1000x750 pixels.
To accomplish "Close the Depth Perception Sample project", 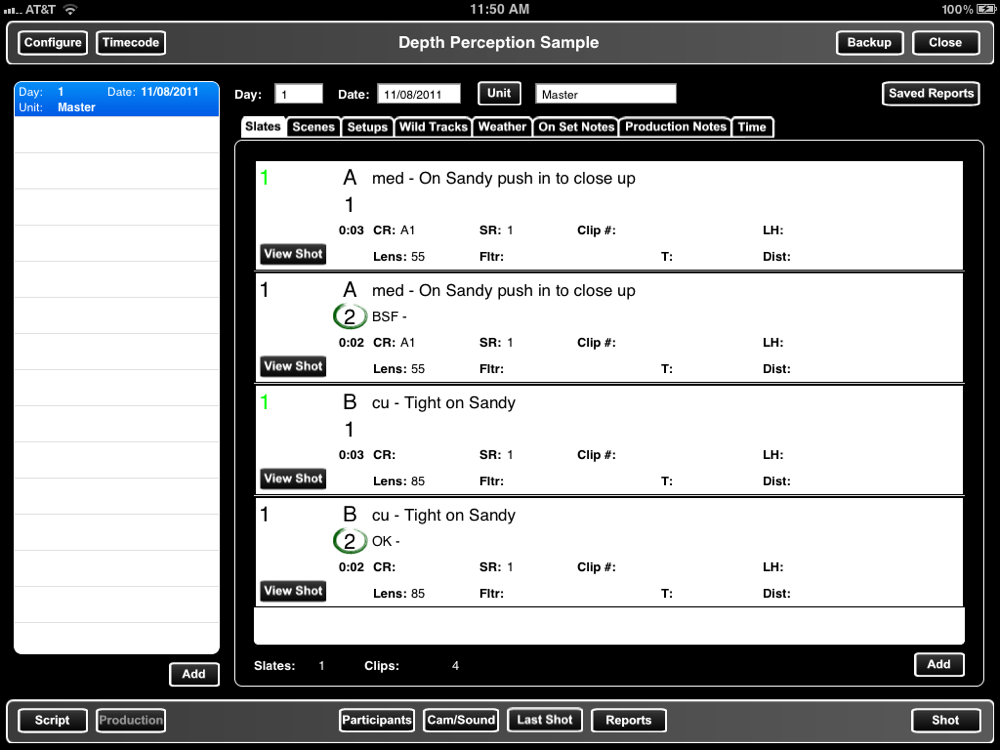I will click(x=946, y=43).
